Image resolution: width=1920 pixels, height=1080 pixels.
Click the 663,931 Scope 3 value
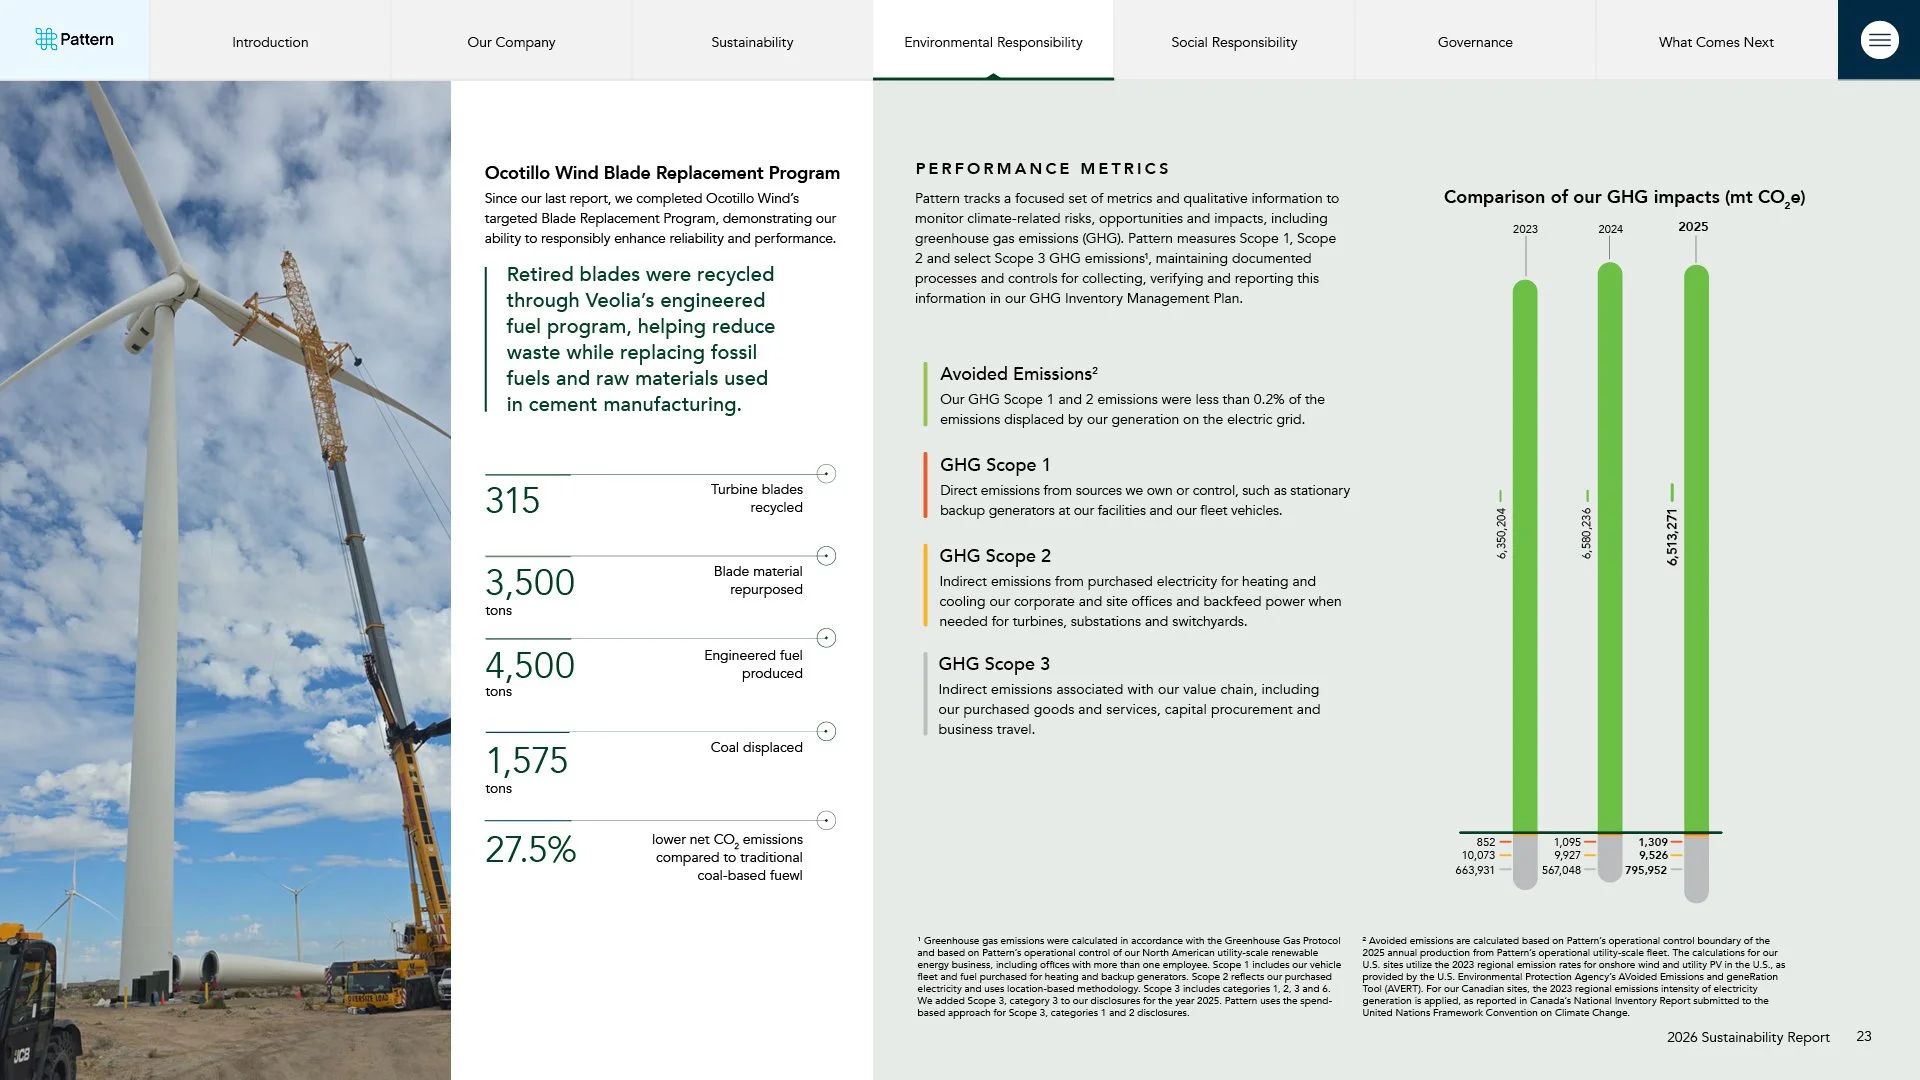pos(1475,870)
